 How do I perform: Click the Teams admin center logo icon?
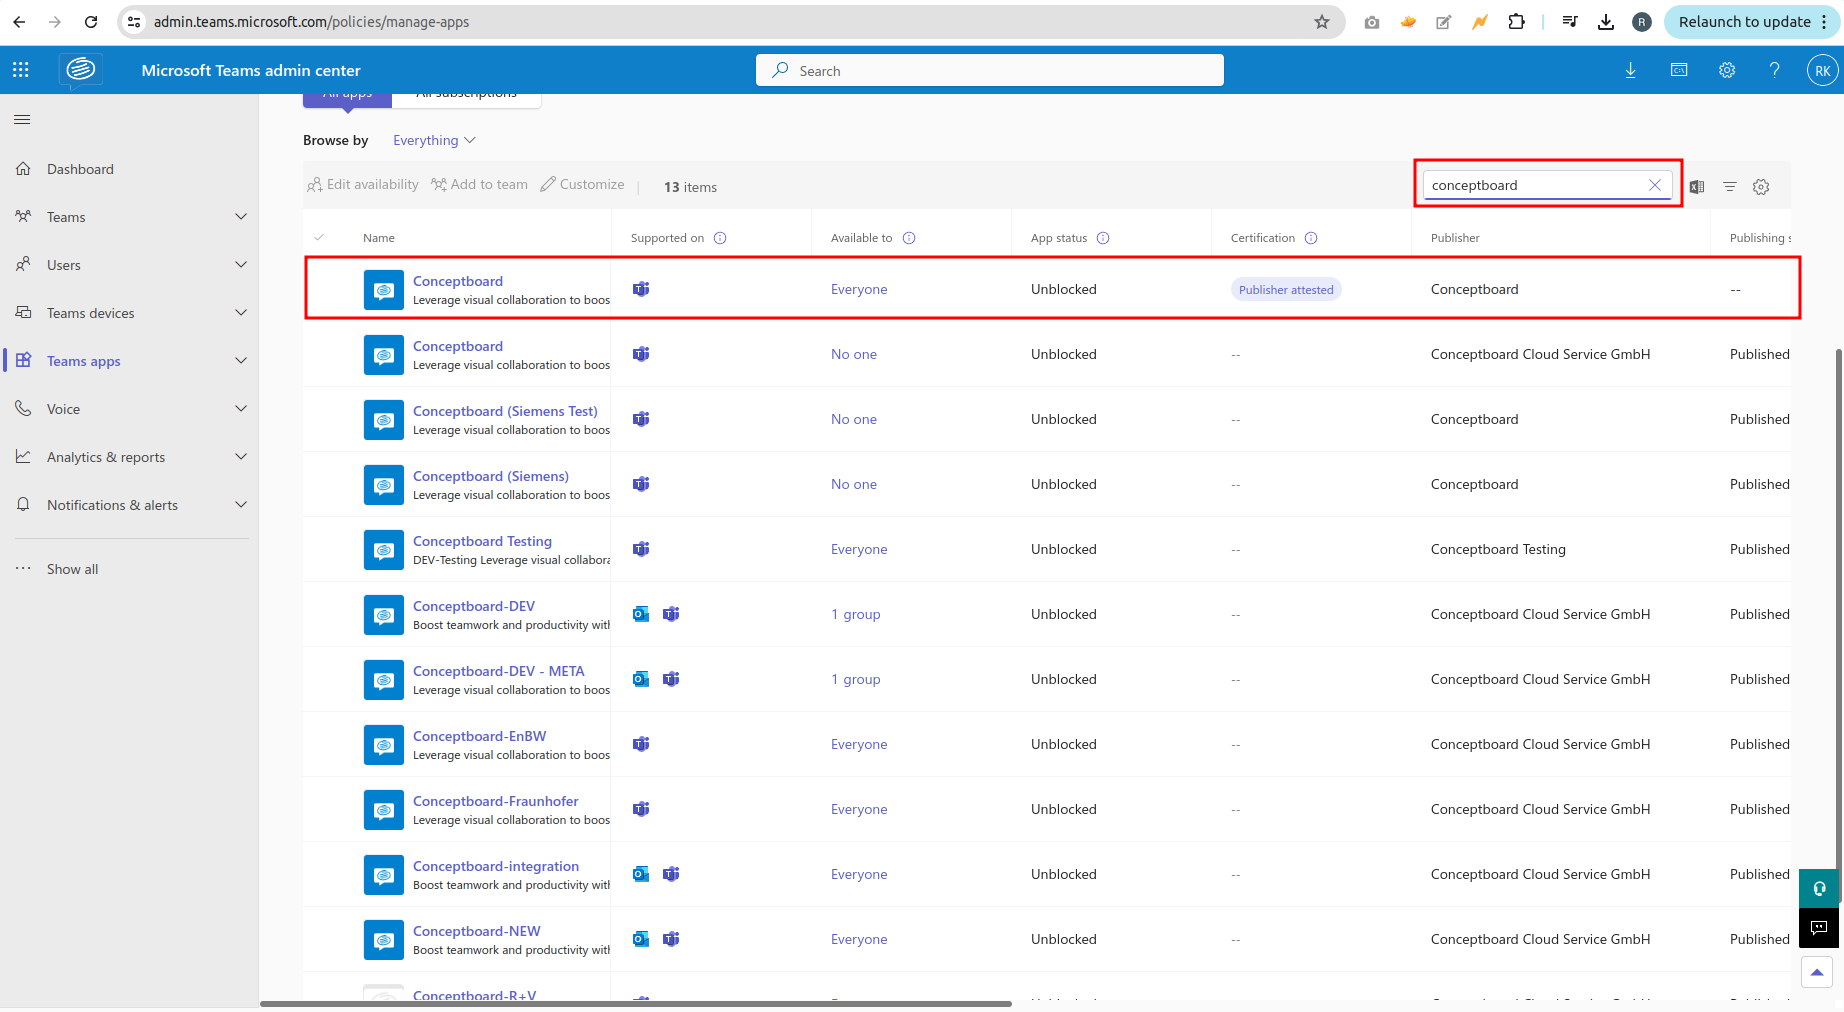pyautogui.click(x=81, y=69)
